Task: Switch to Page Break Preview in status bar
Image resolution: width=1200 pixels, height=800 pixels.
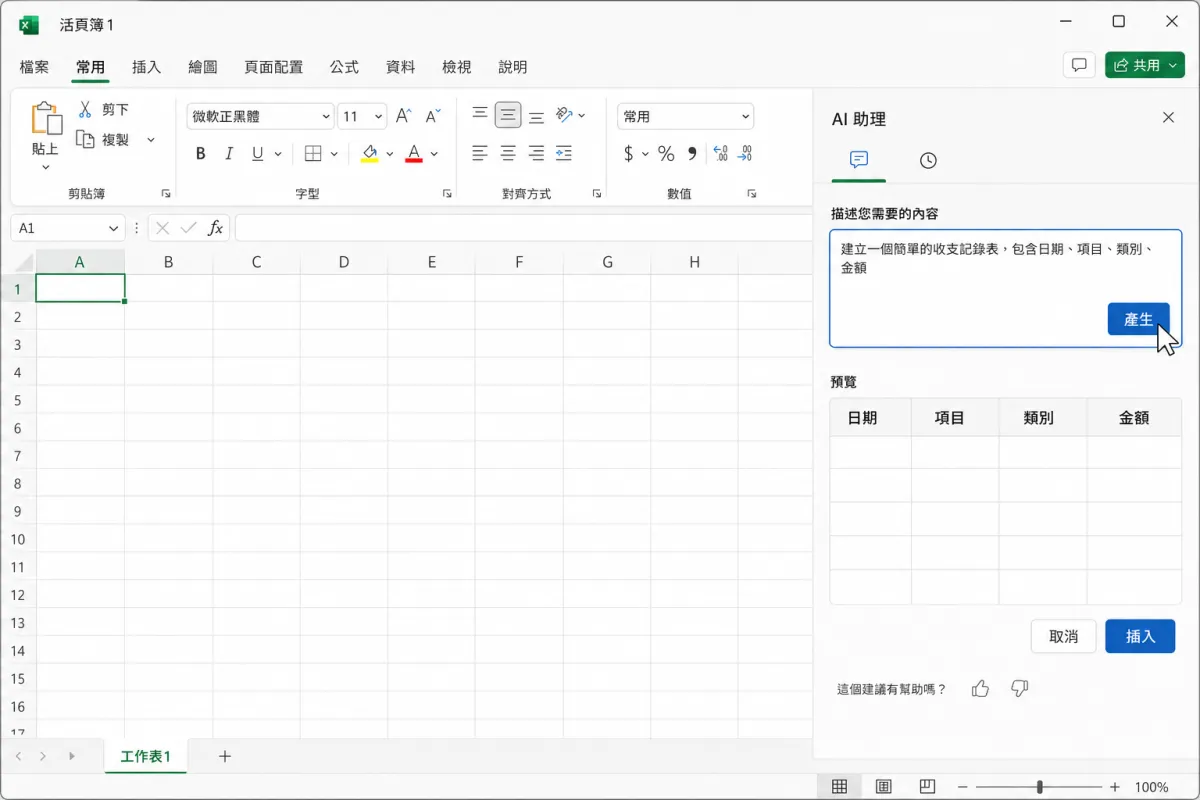Action: coord(927,786)
